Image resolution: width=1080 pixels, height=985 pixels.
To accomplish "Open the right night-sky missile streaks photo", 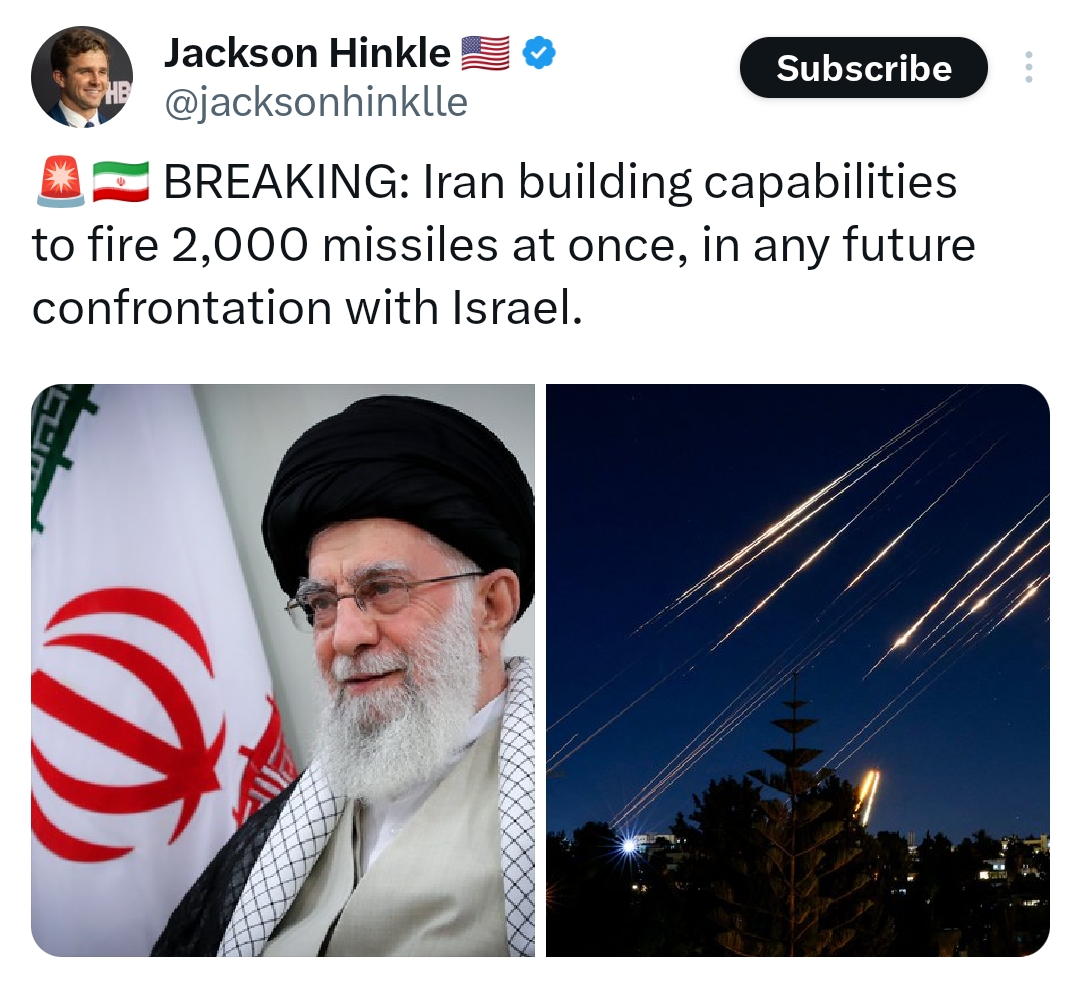I will pyautogui.click(x=798, y=670).
